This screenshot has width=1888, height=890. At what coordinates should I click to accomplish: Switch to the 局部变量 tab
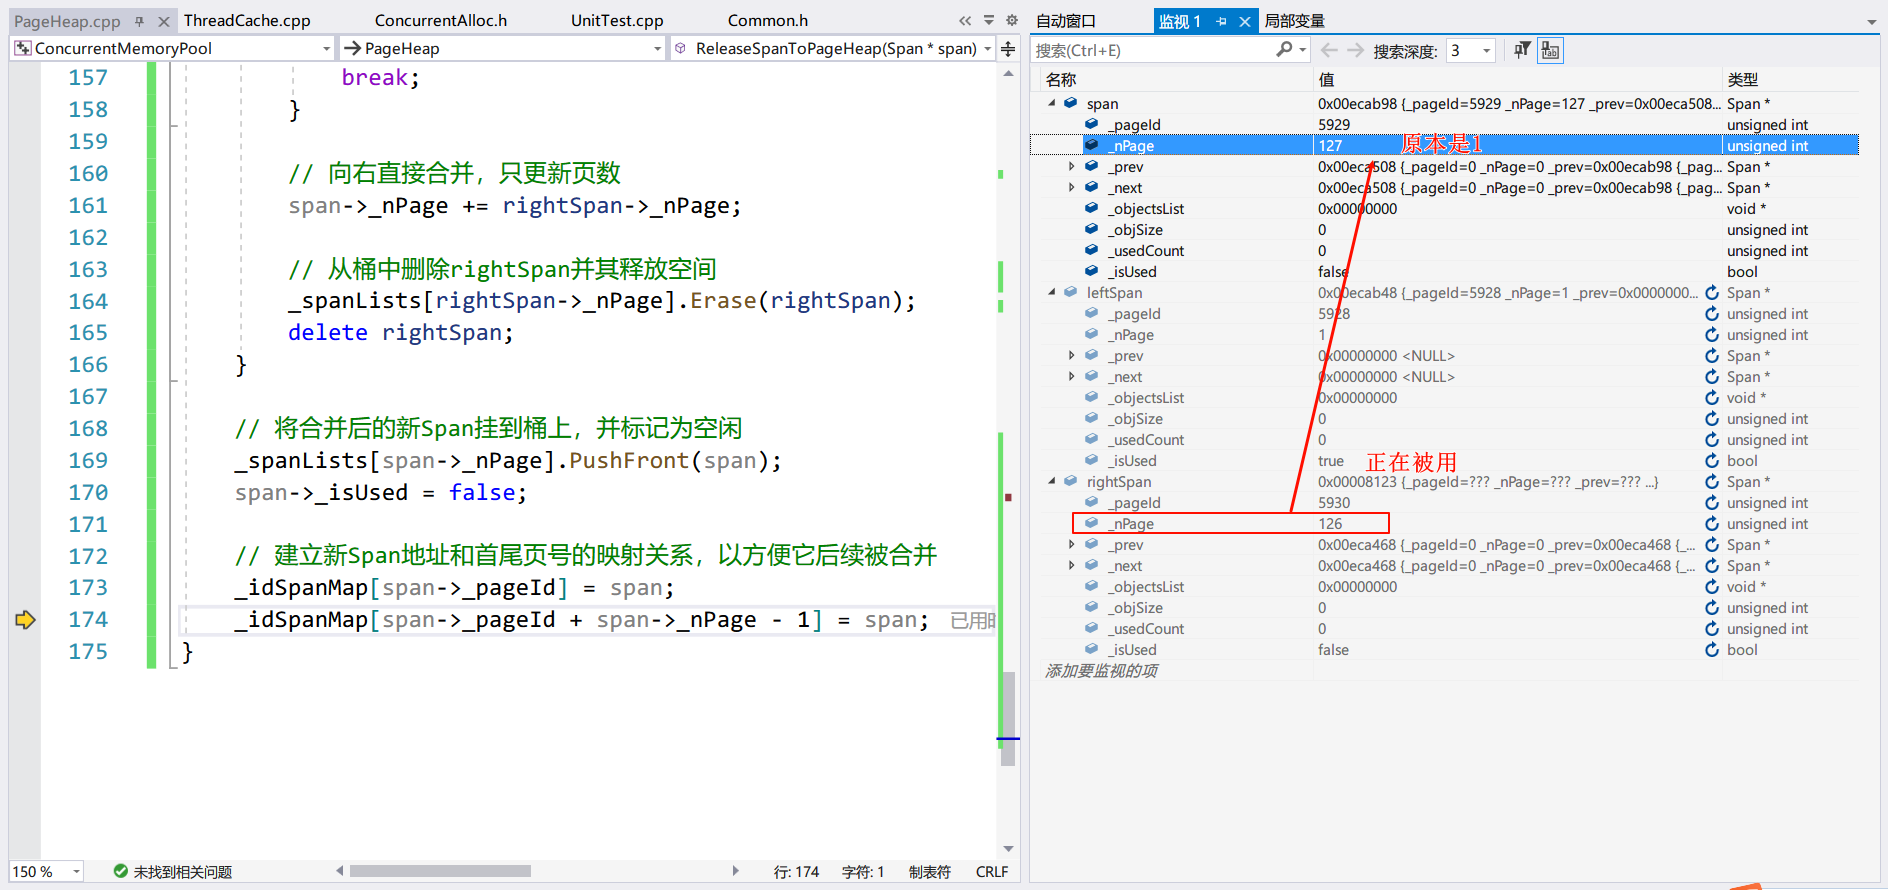pyautogui.click(x=1294, y=21)
